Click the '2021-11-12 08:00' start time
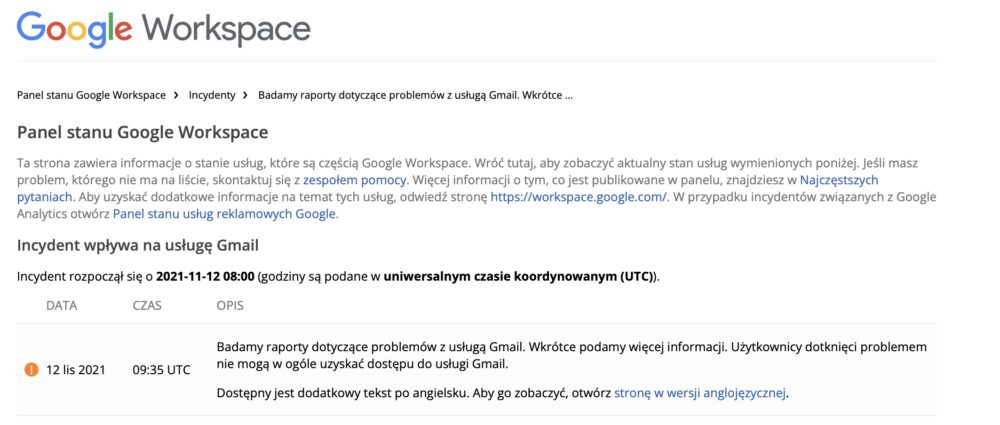 205,277
